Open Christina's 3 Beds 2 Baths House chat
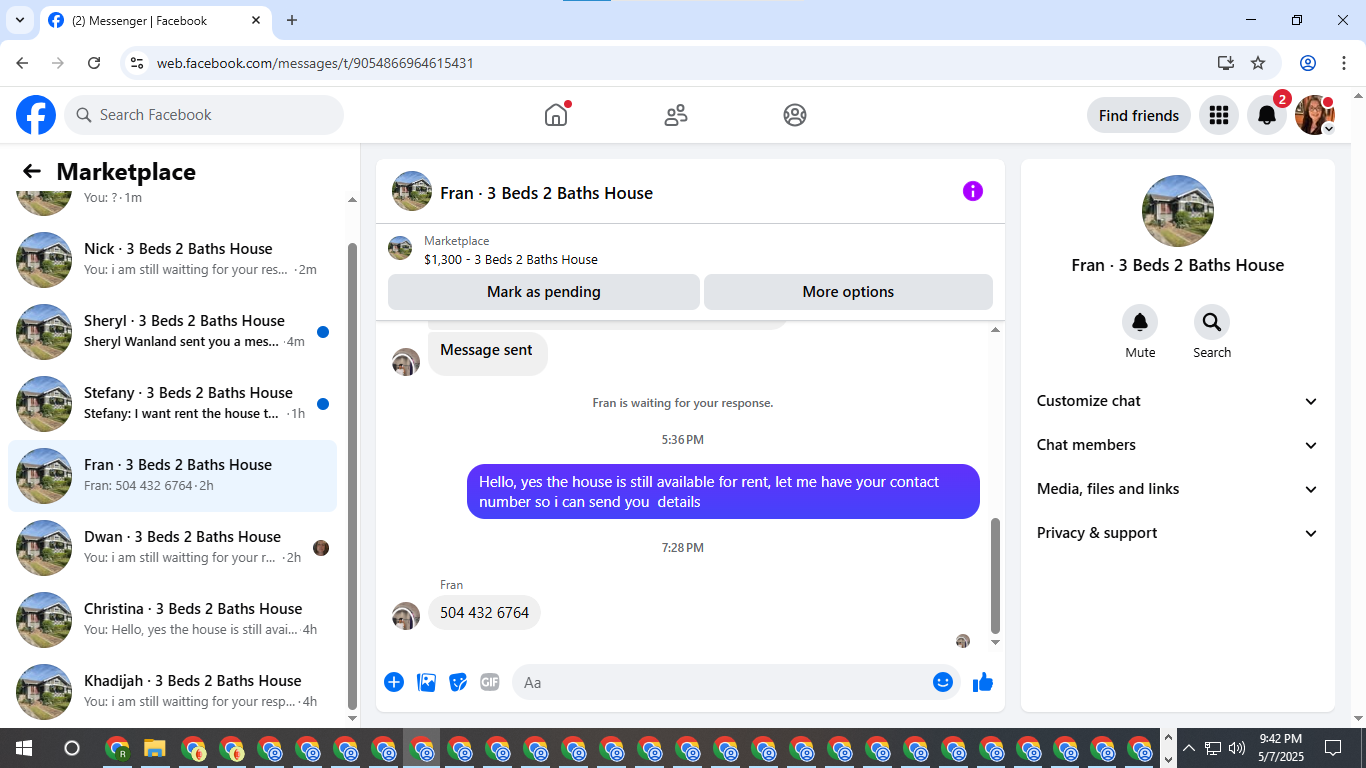This screenshot has height=768, width=1366. [x=172, y=620]
